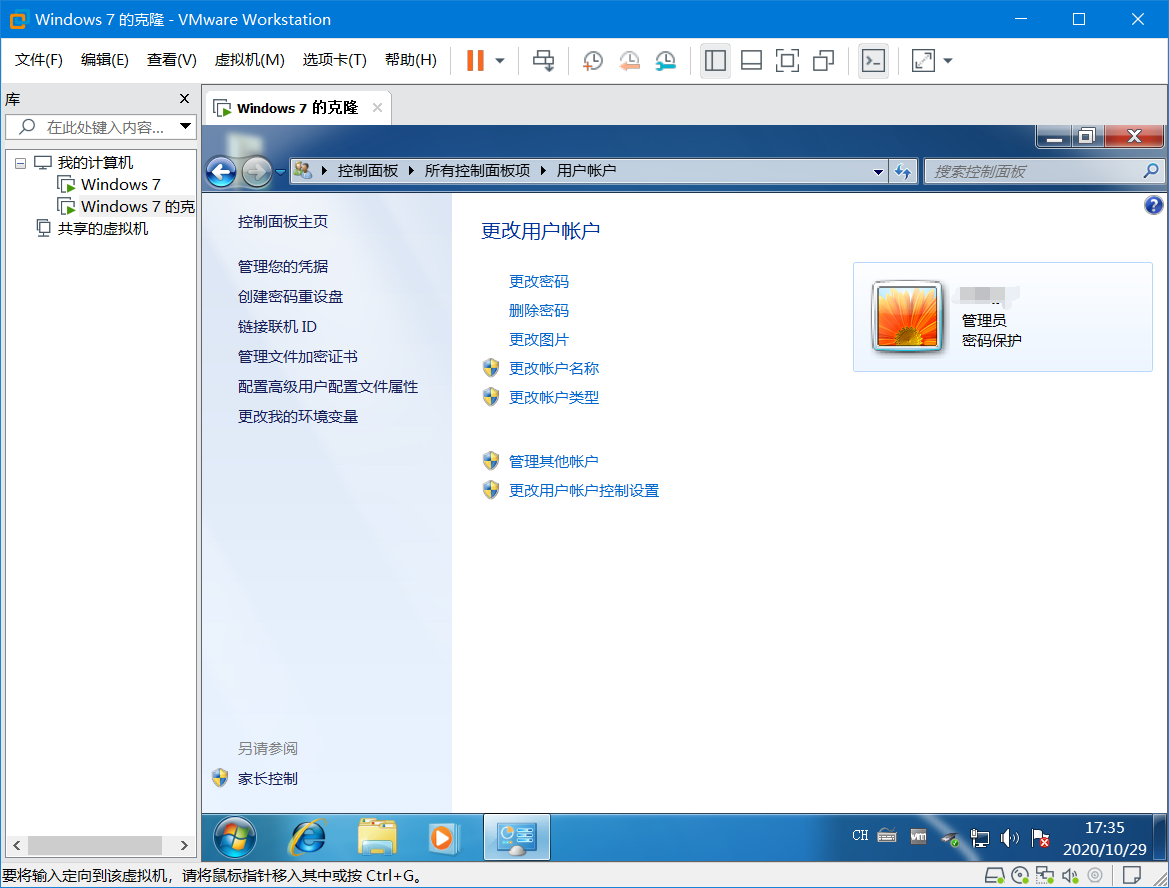The image size is (1169, 888).
Task: Open the blue help question mark icon
Action: click(x=1153, y=205)
